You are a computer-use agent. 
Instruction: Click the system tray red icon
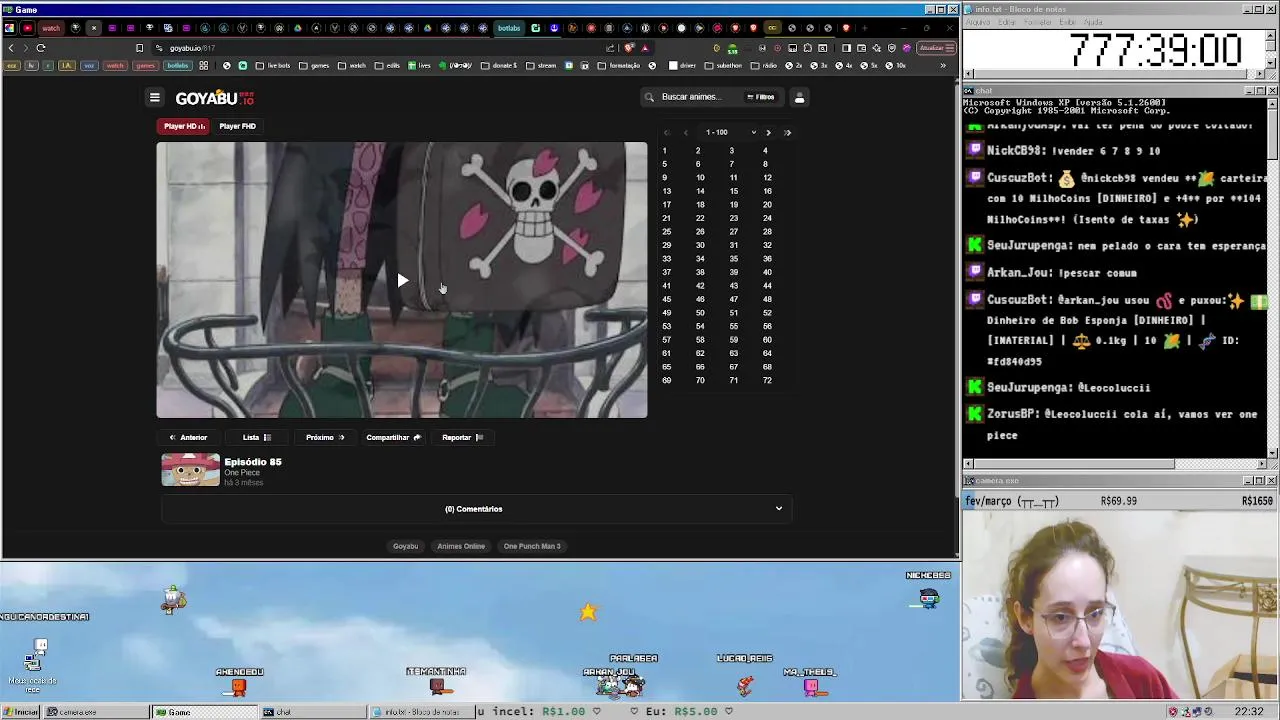pos(1173,712)
